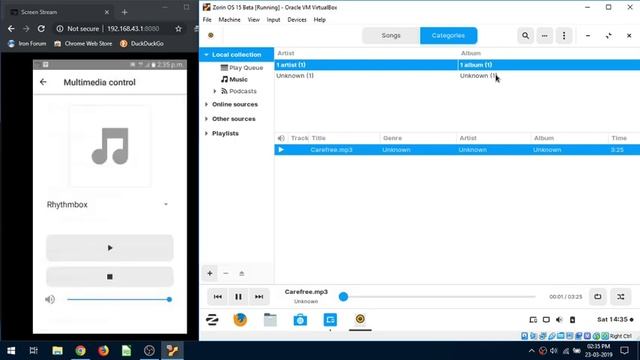This screenshot has height=360, width=640.
Task: Select 1 artist (1) row
Action: pyautogui.click(x=366, y=65)
